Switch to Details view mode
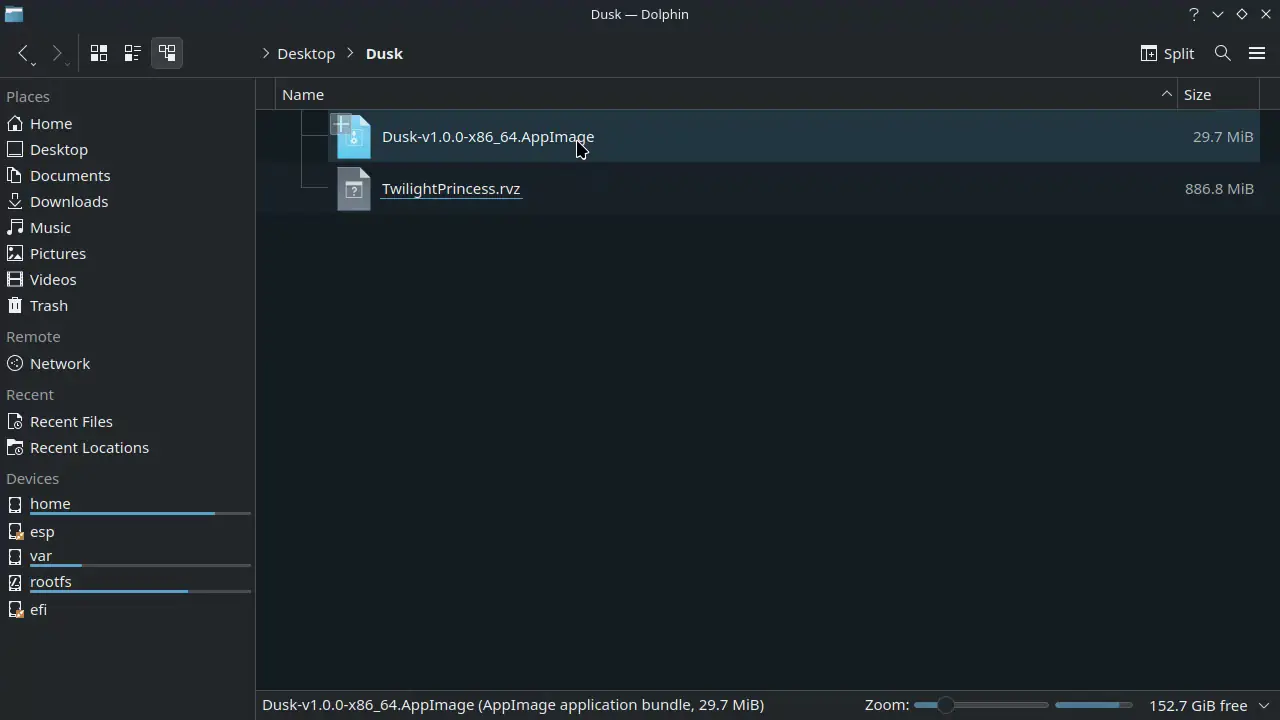Viewport: 1280px width, 720px height. point(167,53)
